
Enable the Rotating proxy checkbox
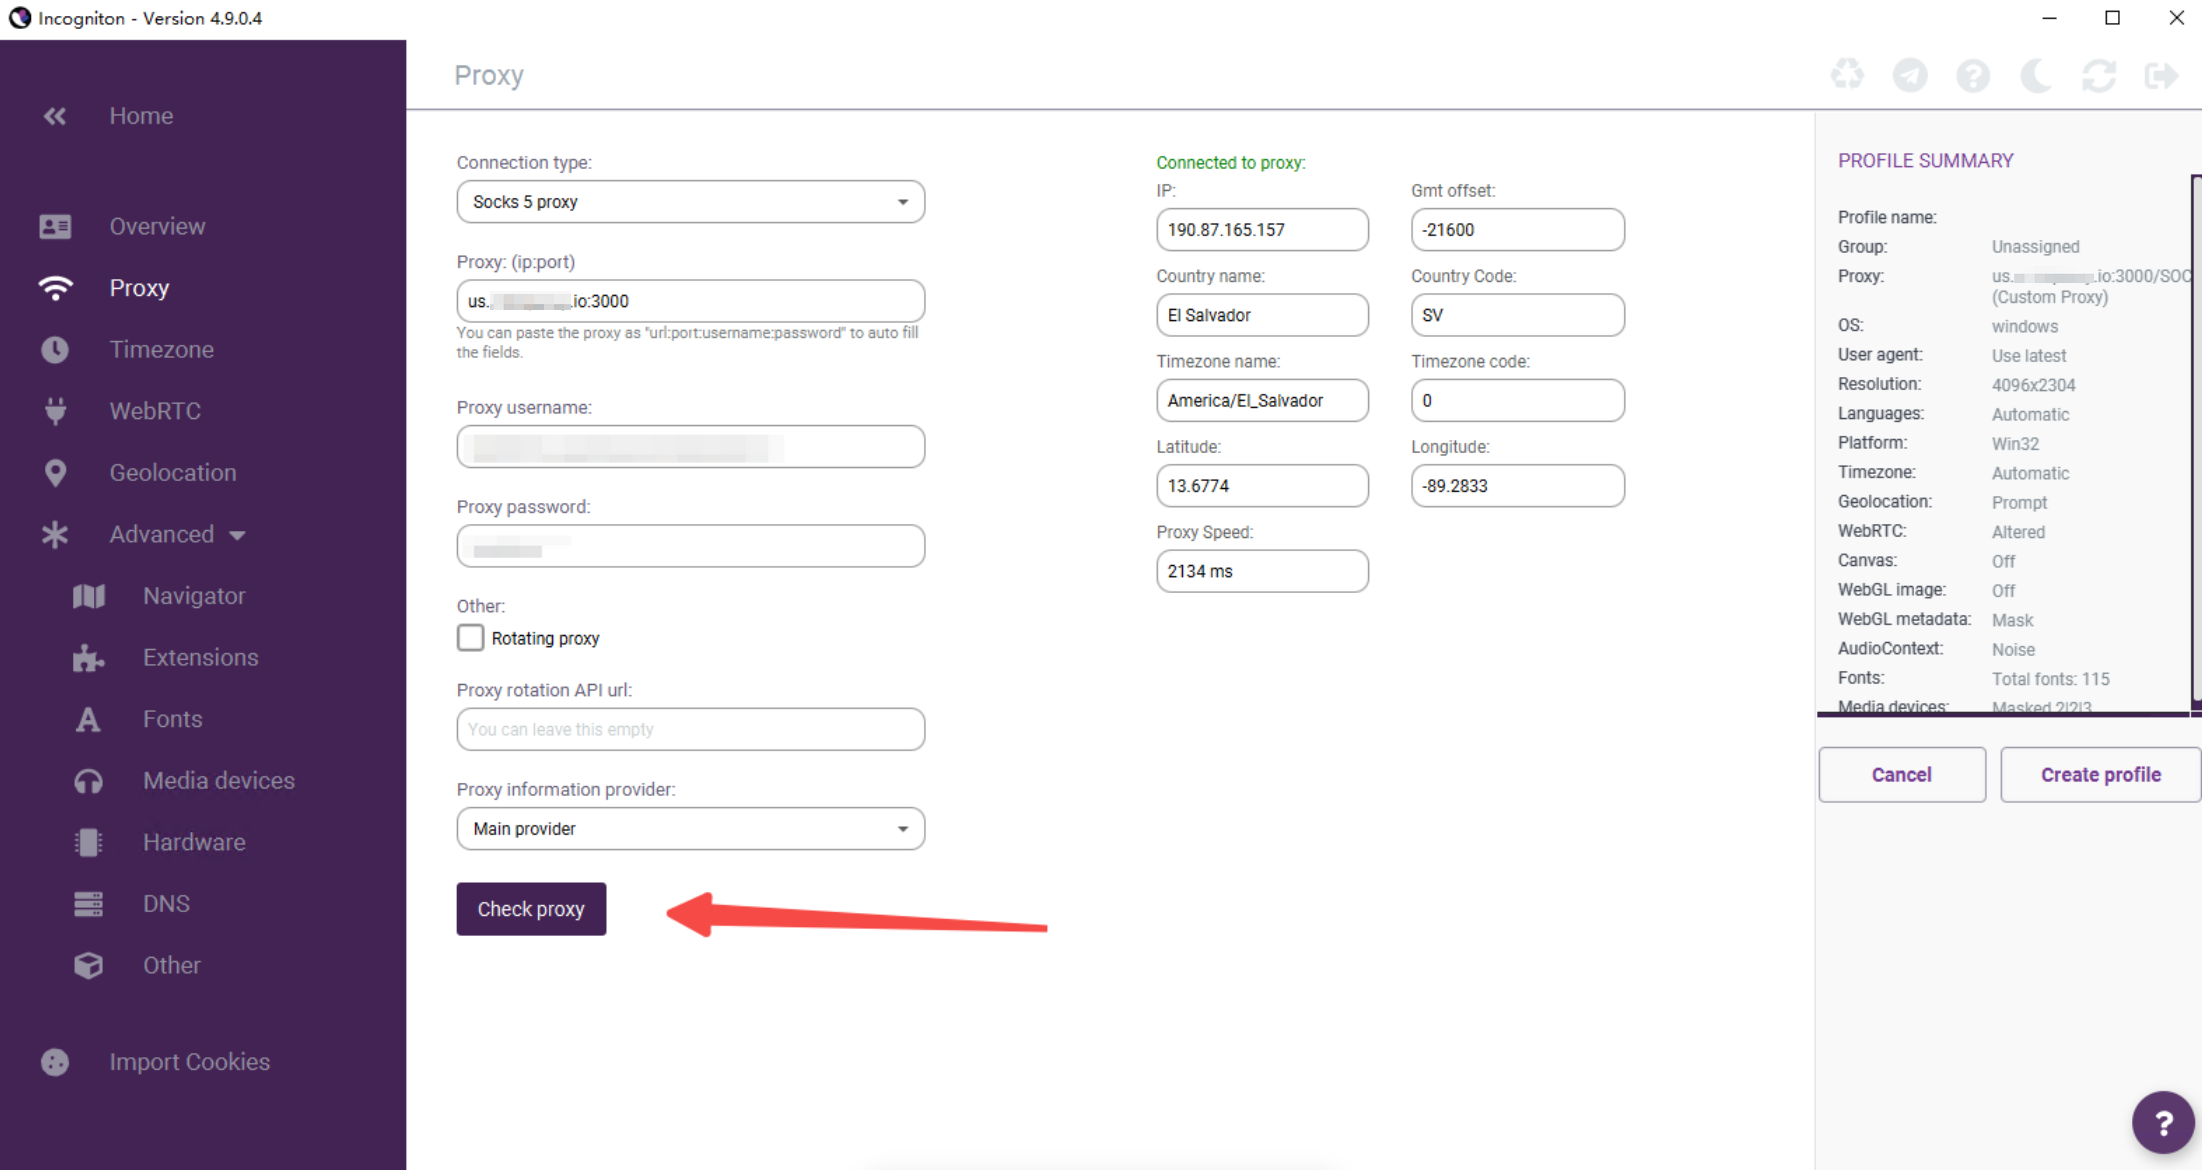point(470,638)
